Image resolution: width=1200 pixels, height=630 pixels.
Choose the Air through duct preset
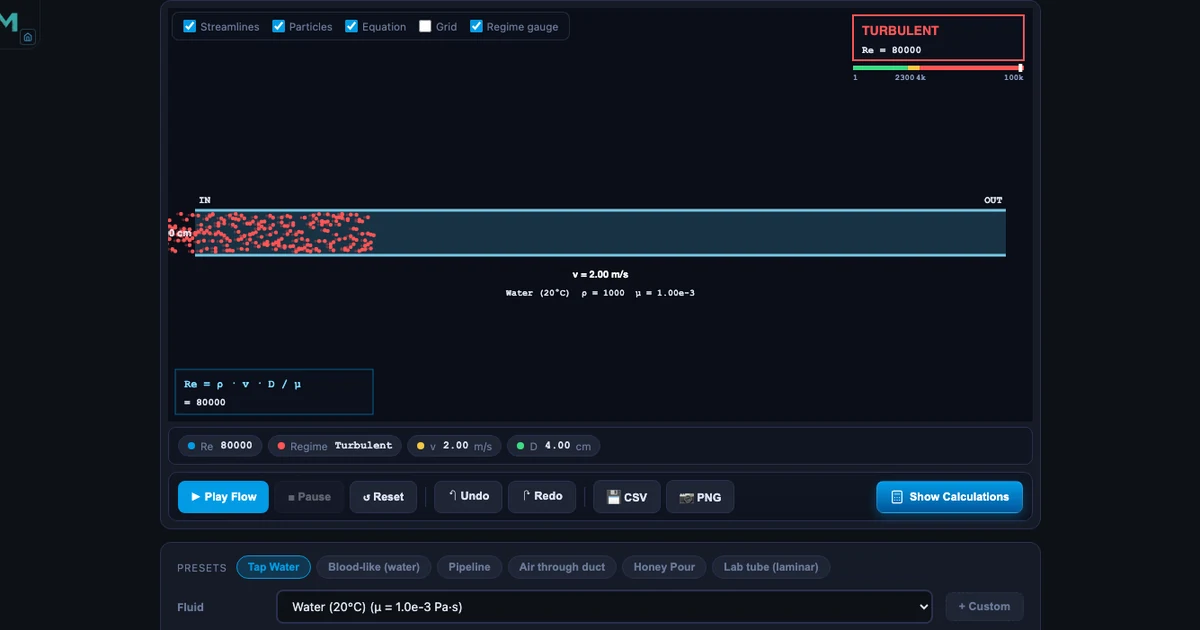click(x=562, y=567)
